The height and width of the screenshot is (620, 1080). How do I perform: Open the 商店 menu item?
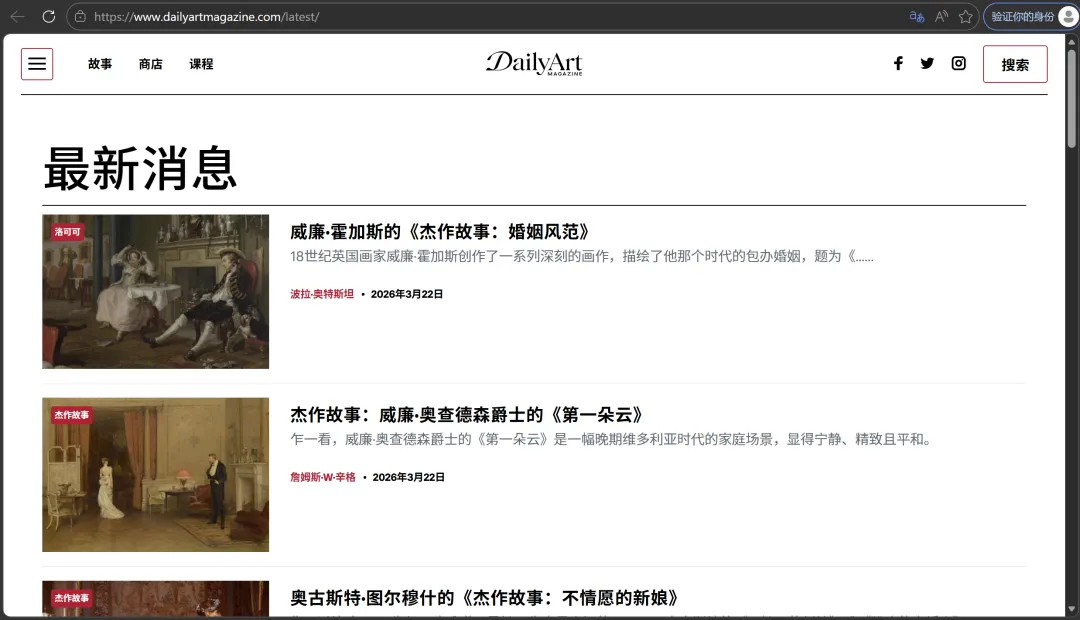[151, 64]
